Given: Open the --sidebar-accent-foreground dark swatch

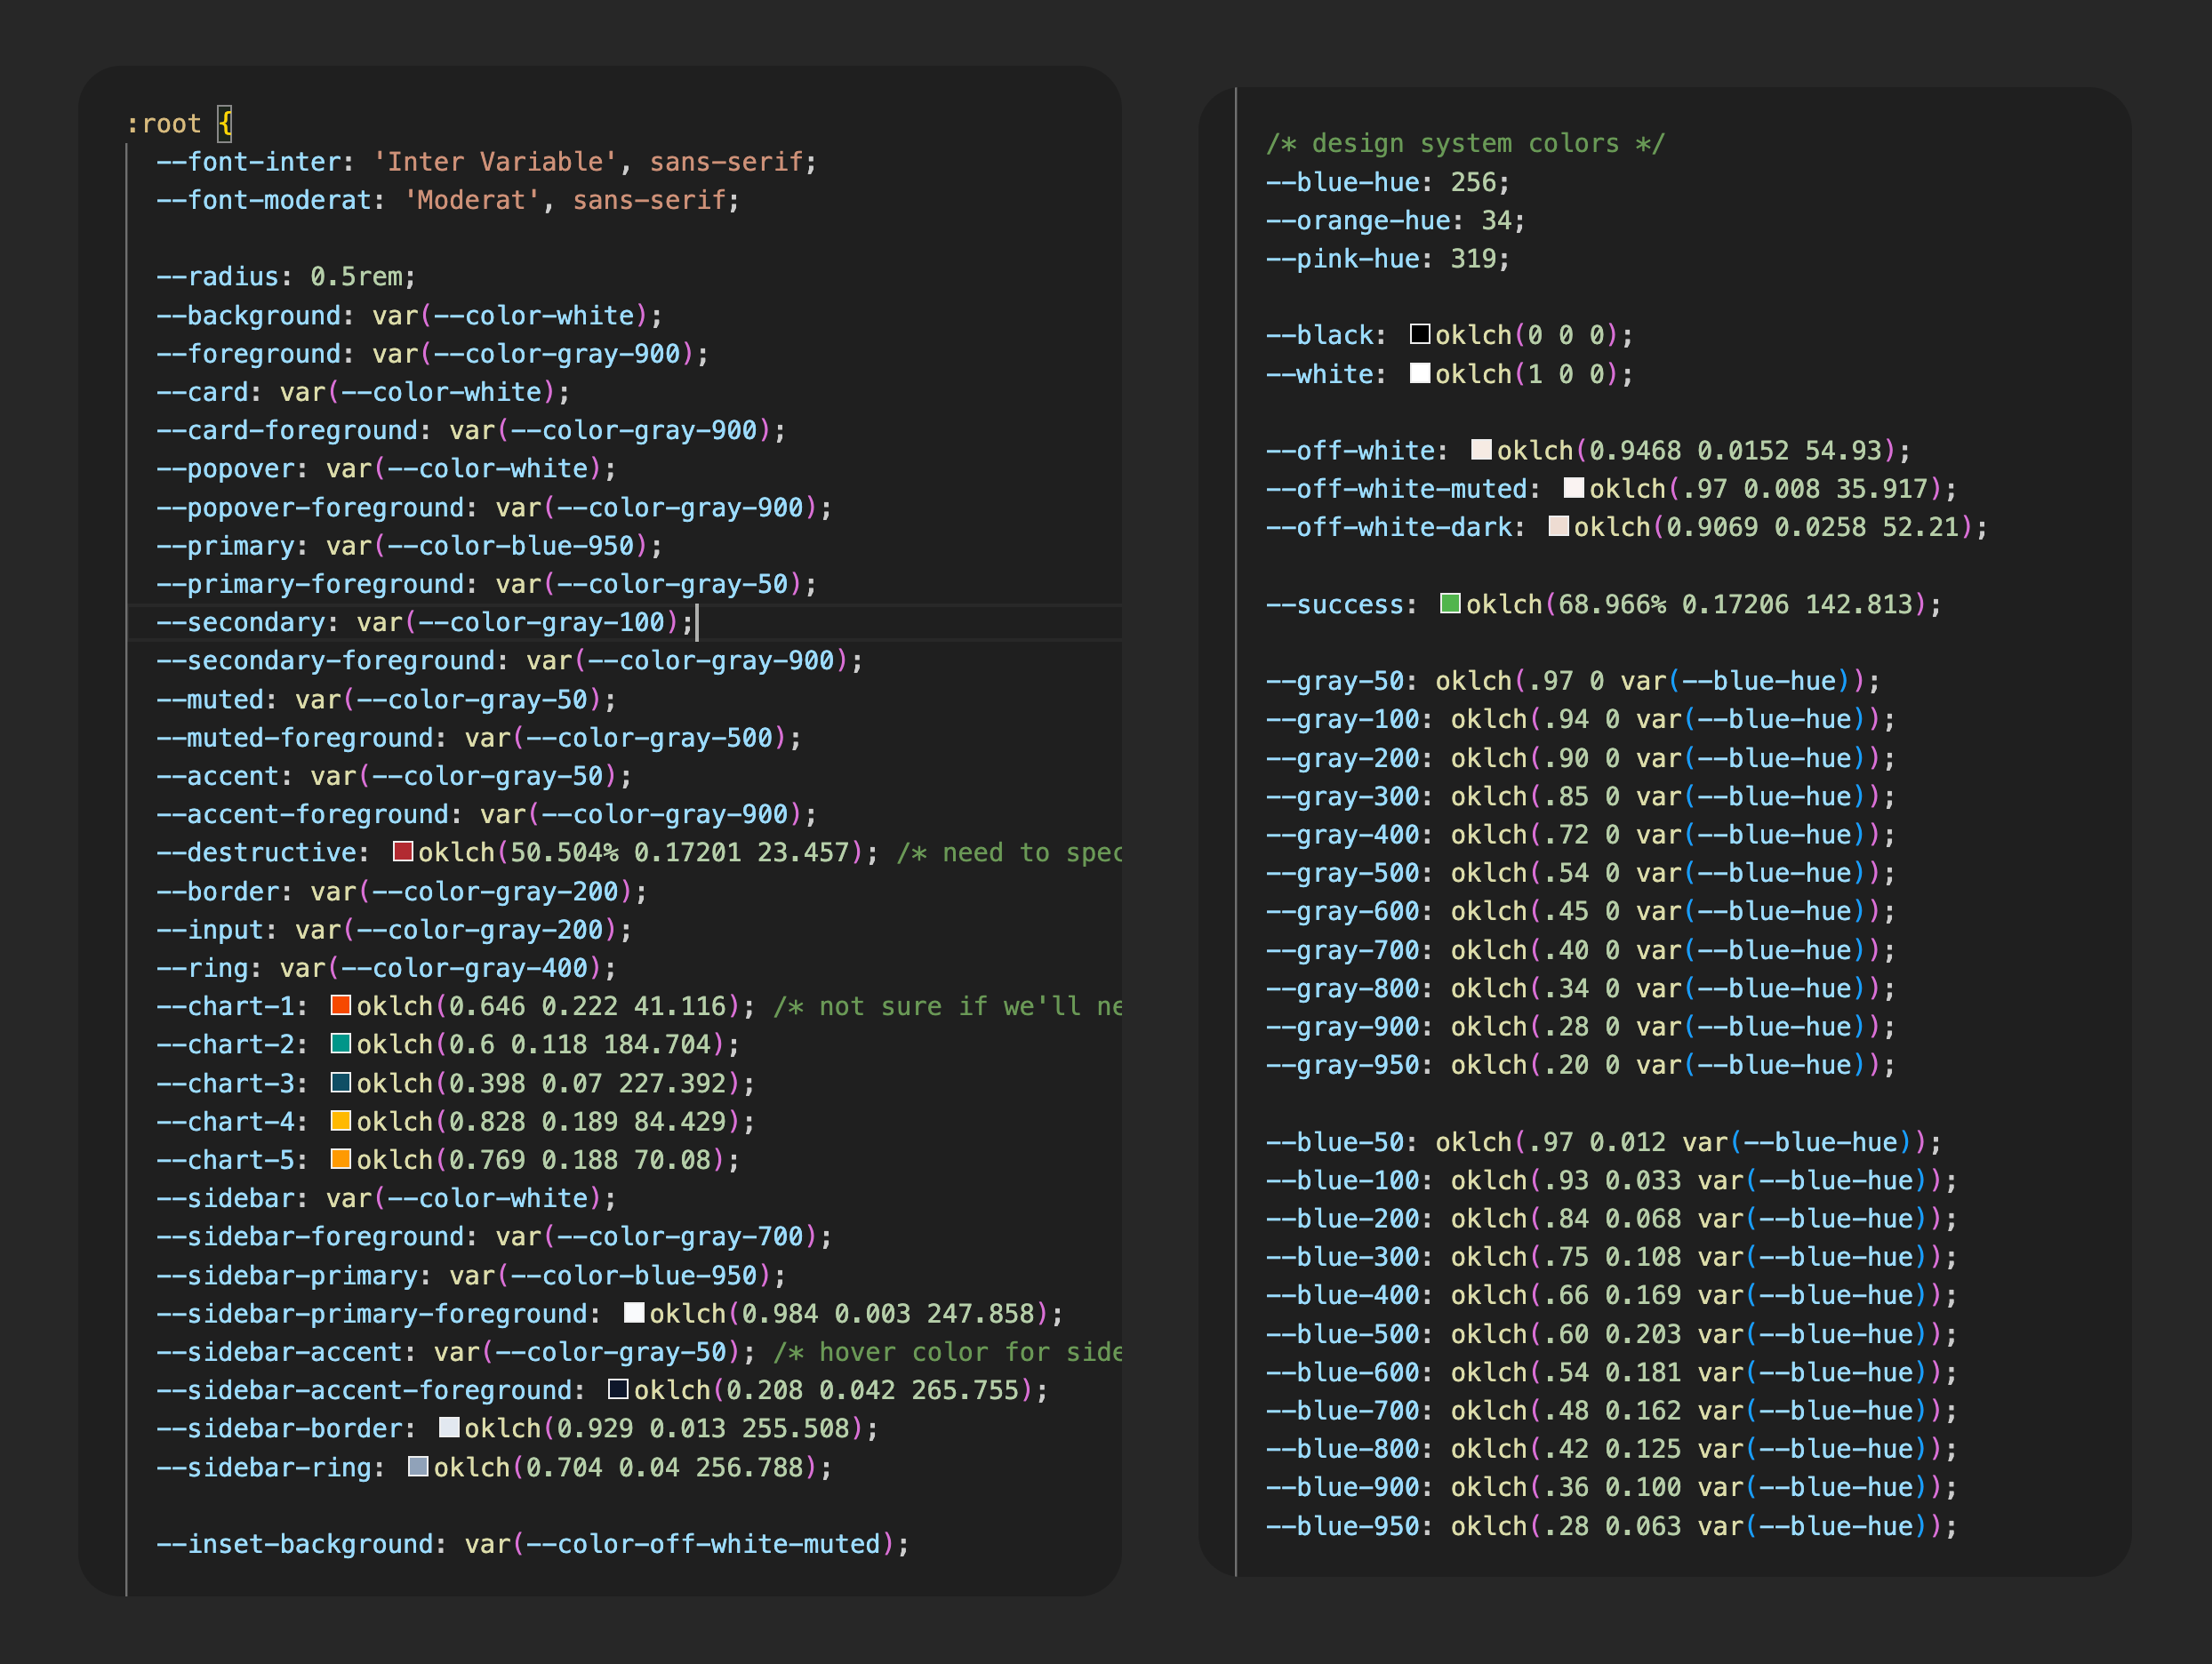Looking at the screenshot, I should click(618, 1389).
